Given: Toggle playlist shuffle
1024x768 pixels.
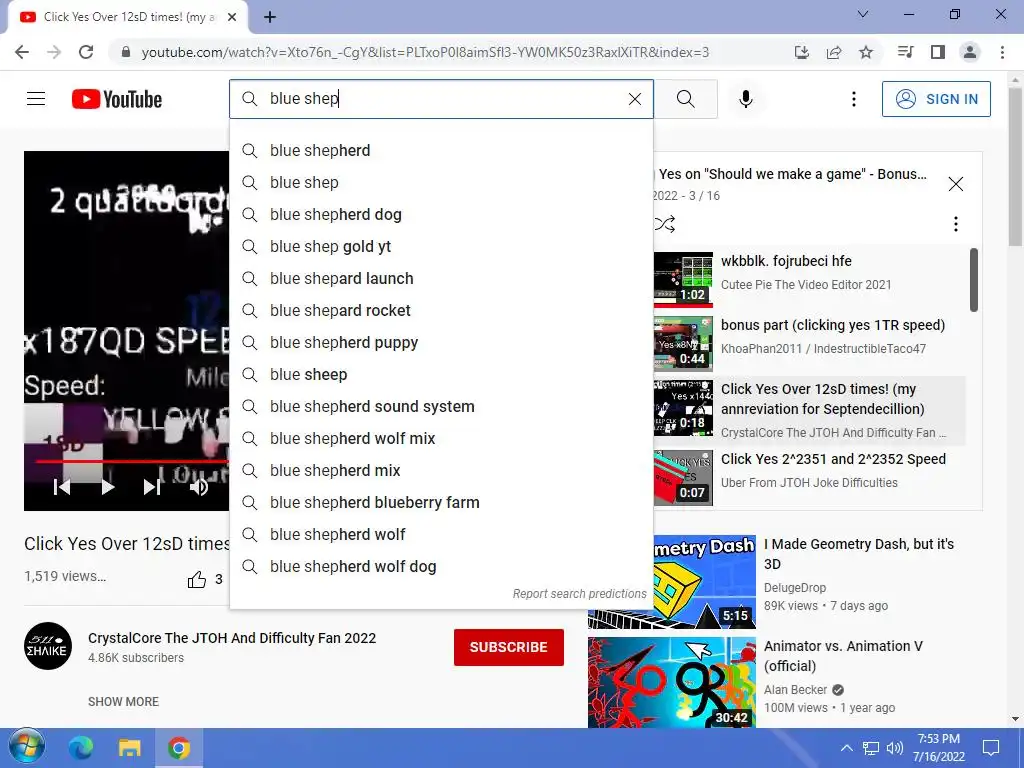Looking at the screenshot, I should click(x=665, y=225).
